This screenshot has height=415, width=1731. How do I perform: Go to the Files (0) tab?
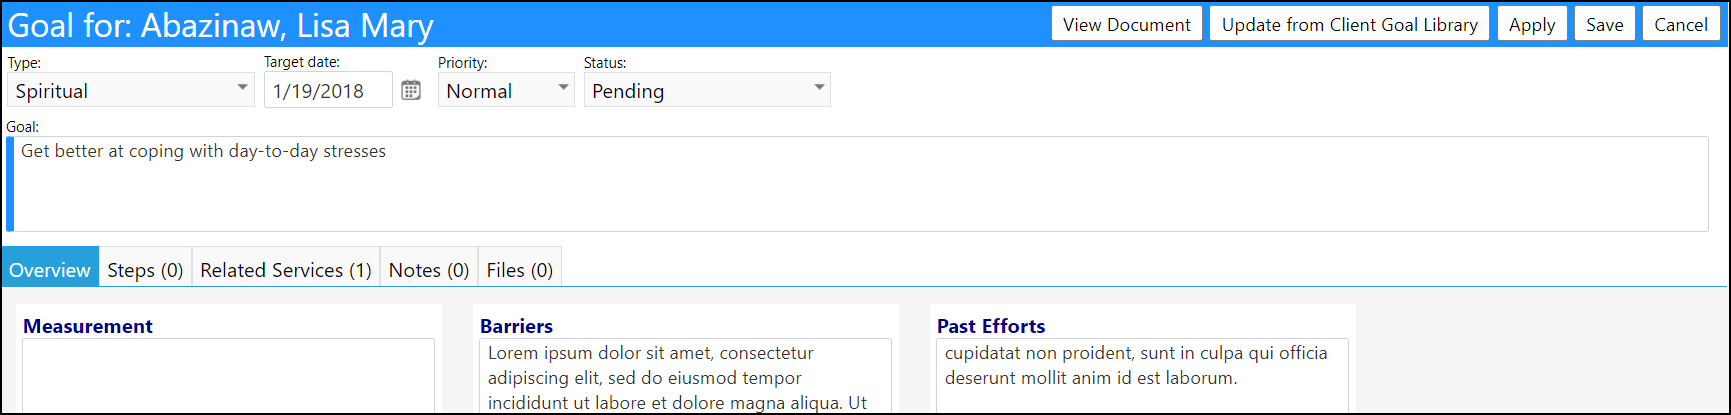[x=520, y=270]
